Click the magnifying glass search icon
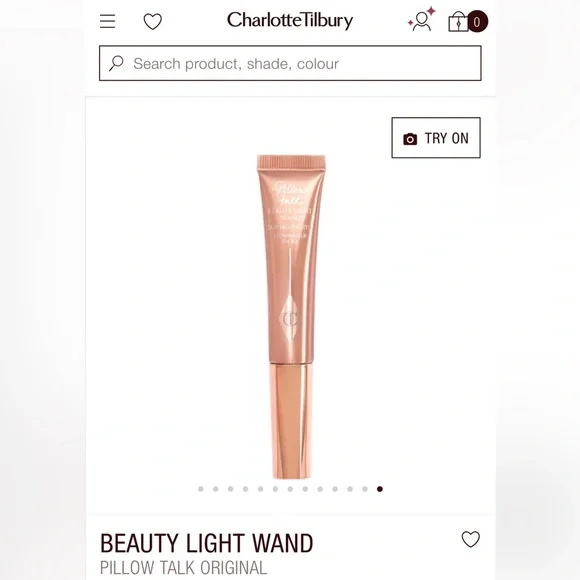 click(x=116, y=63)
